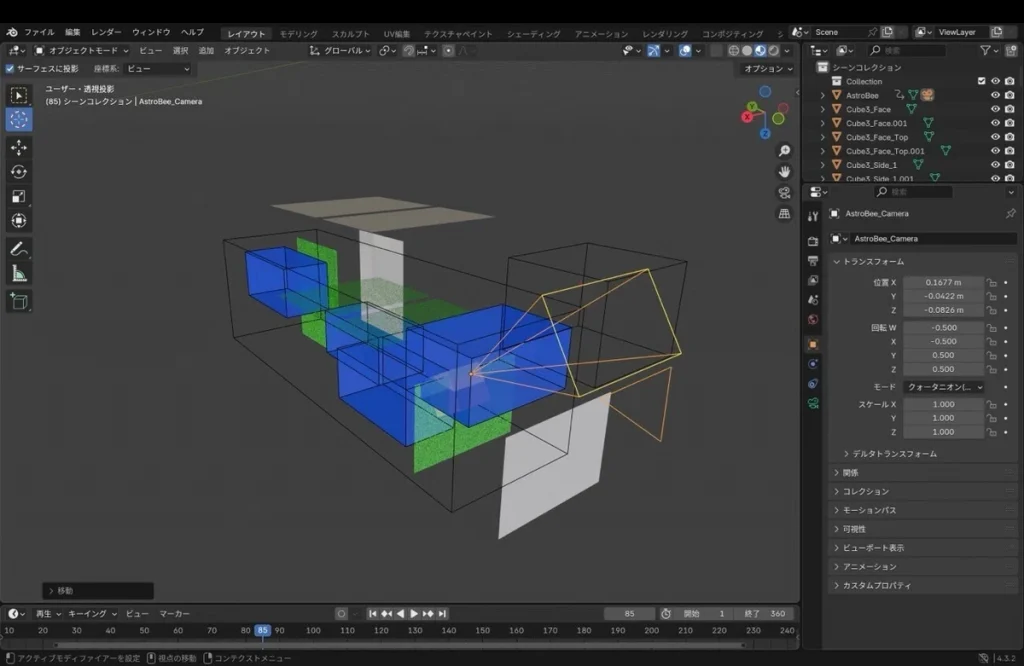This screenshot has width=1024, height=666.
Task: Click the viewport zoom magnifier icon
Action: 785,150
